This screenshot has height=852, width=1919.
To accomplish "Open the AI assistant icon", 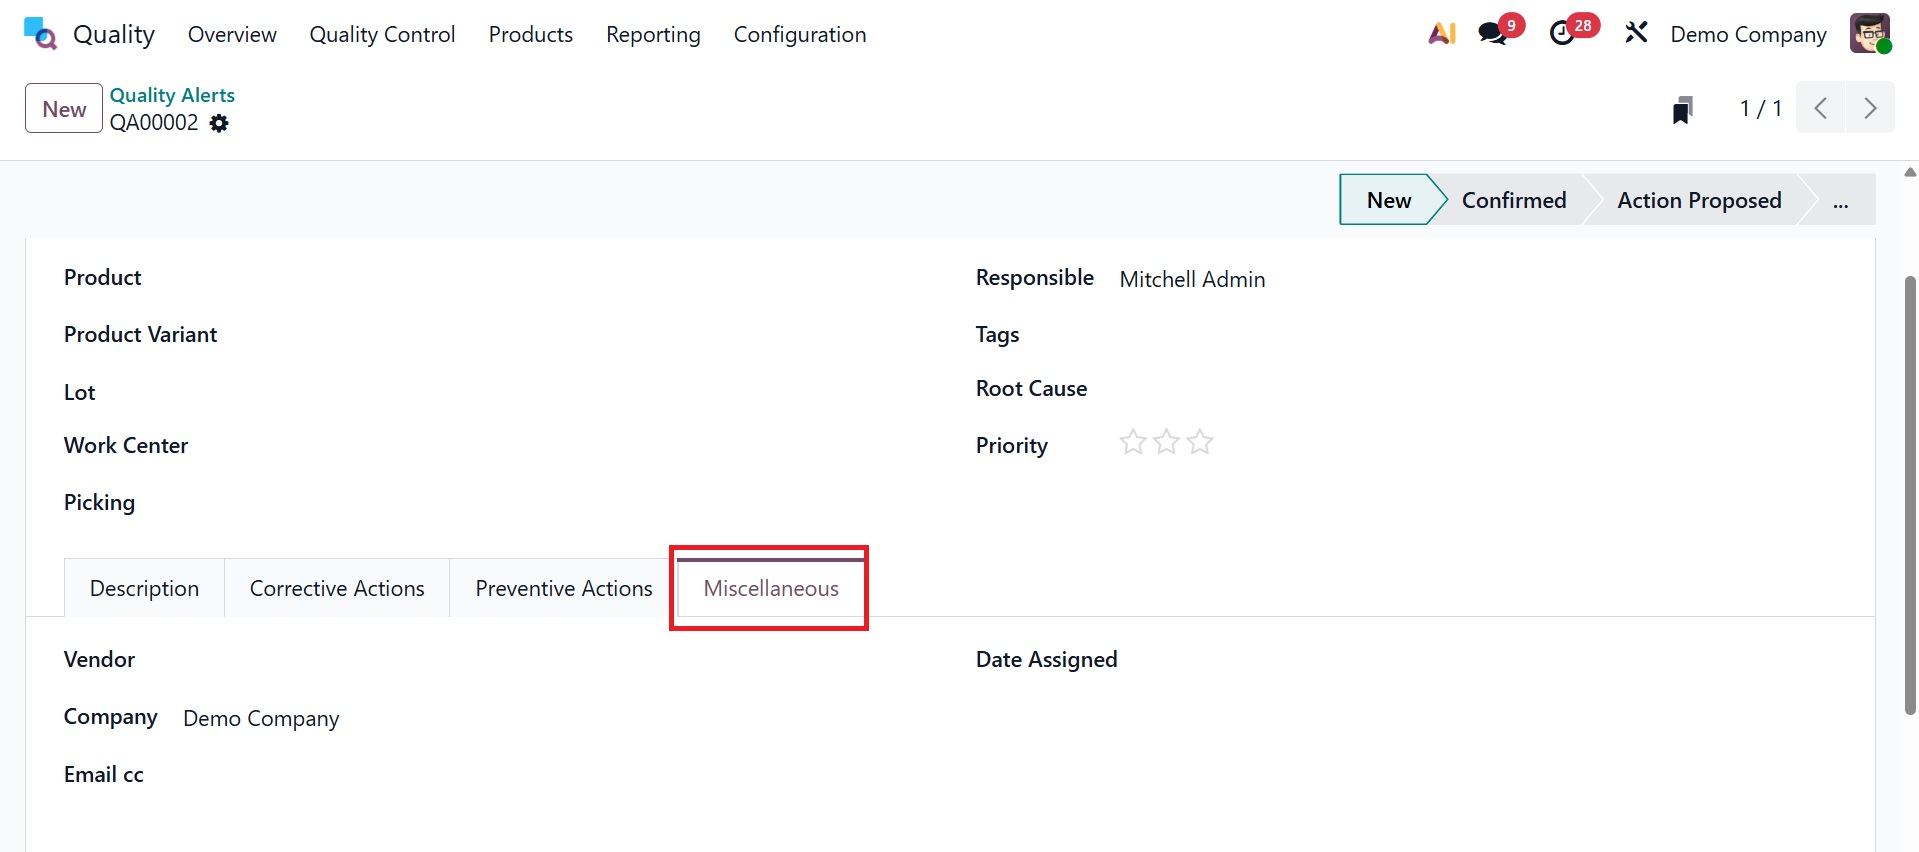I will coord(1441,34).
